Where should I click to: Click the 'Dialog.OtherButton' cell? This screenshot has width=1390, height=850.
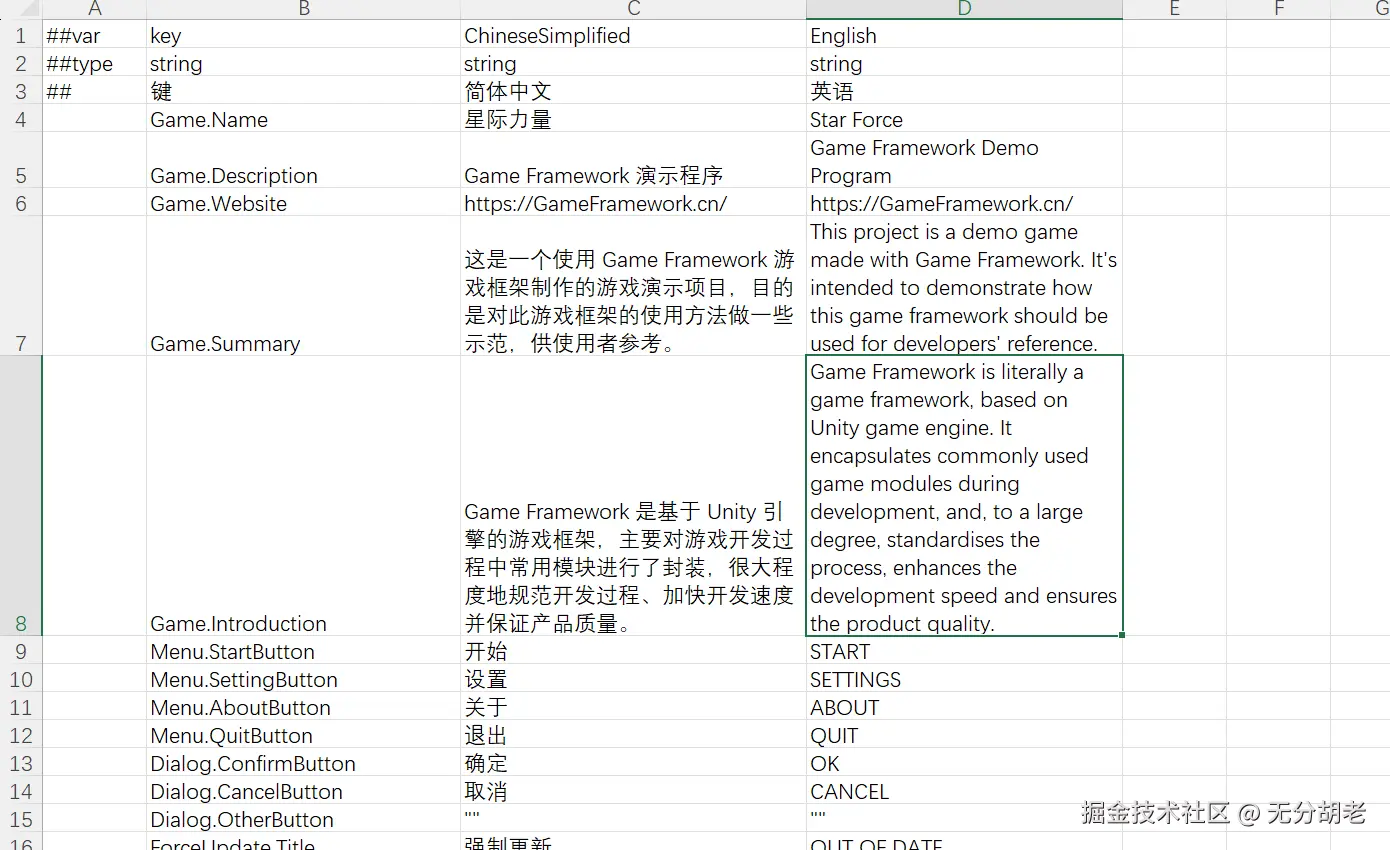[x=303, y=819]
